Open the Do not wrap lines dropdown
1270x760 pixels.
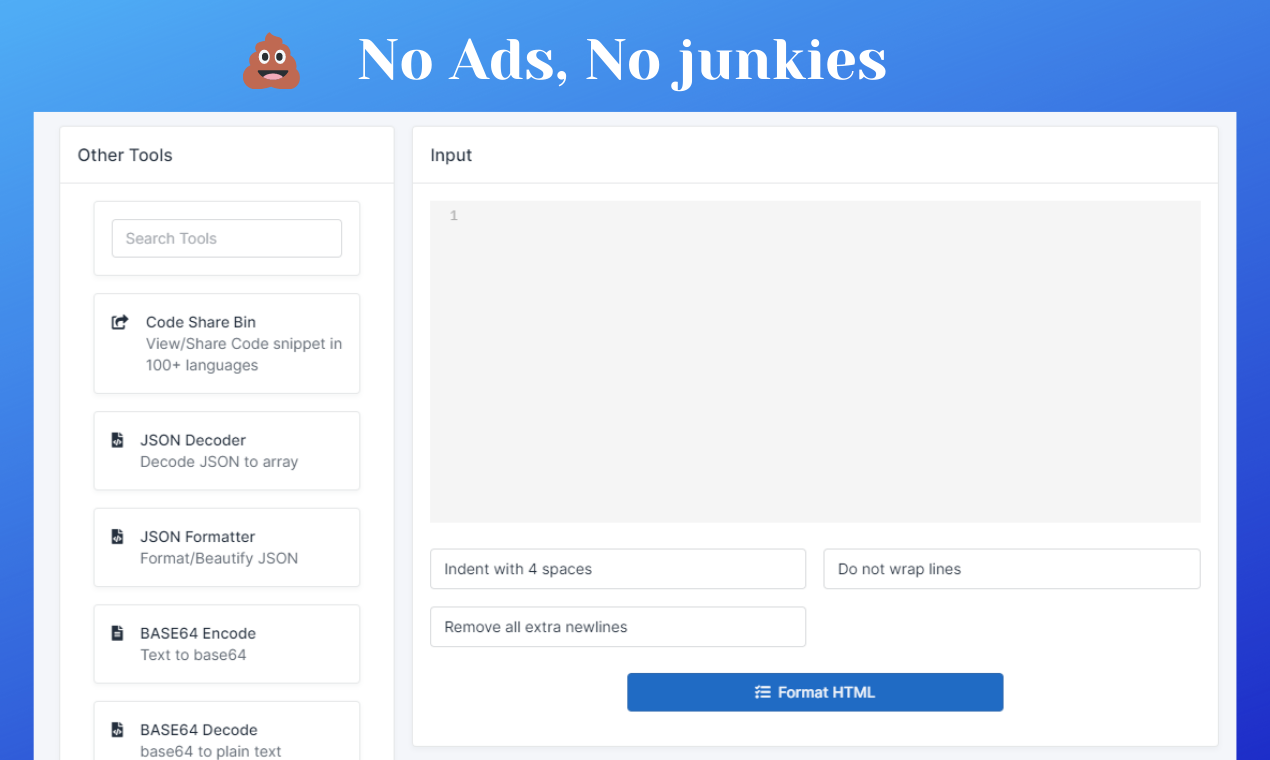pos(1012,569)
